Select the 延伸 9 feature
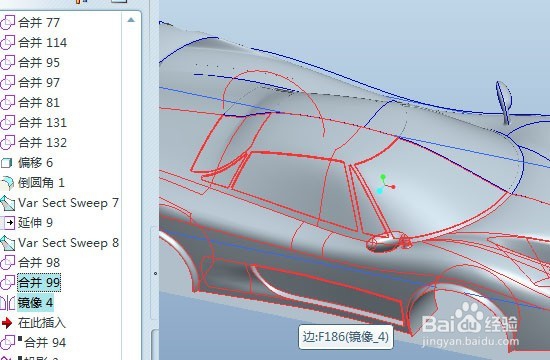Screen dimensions: 550x360 click(x=35, y=222)
